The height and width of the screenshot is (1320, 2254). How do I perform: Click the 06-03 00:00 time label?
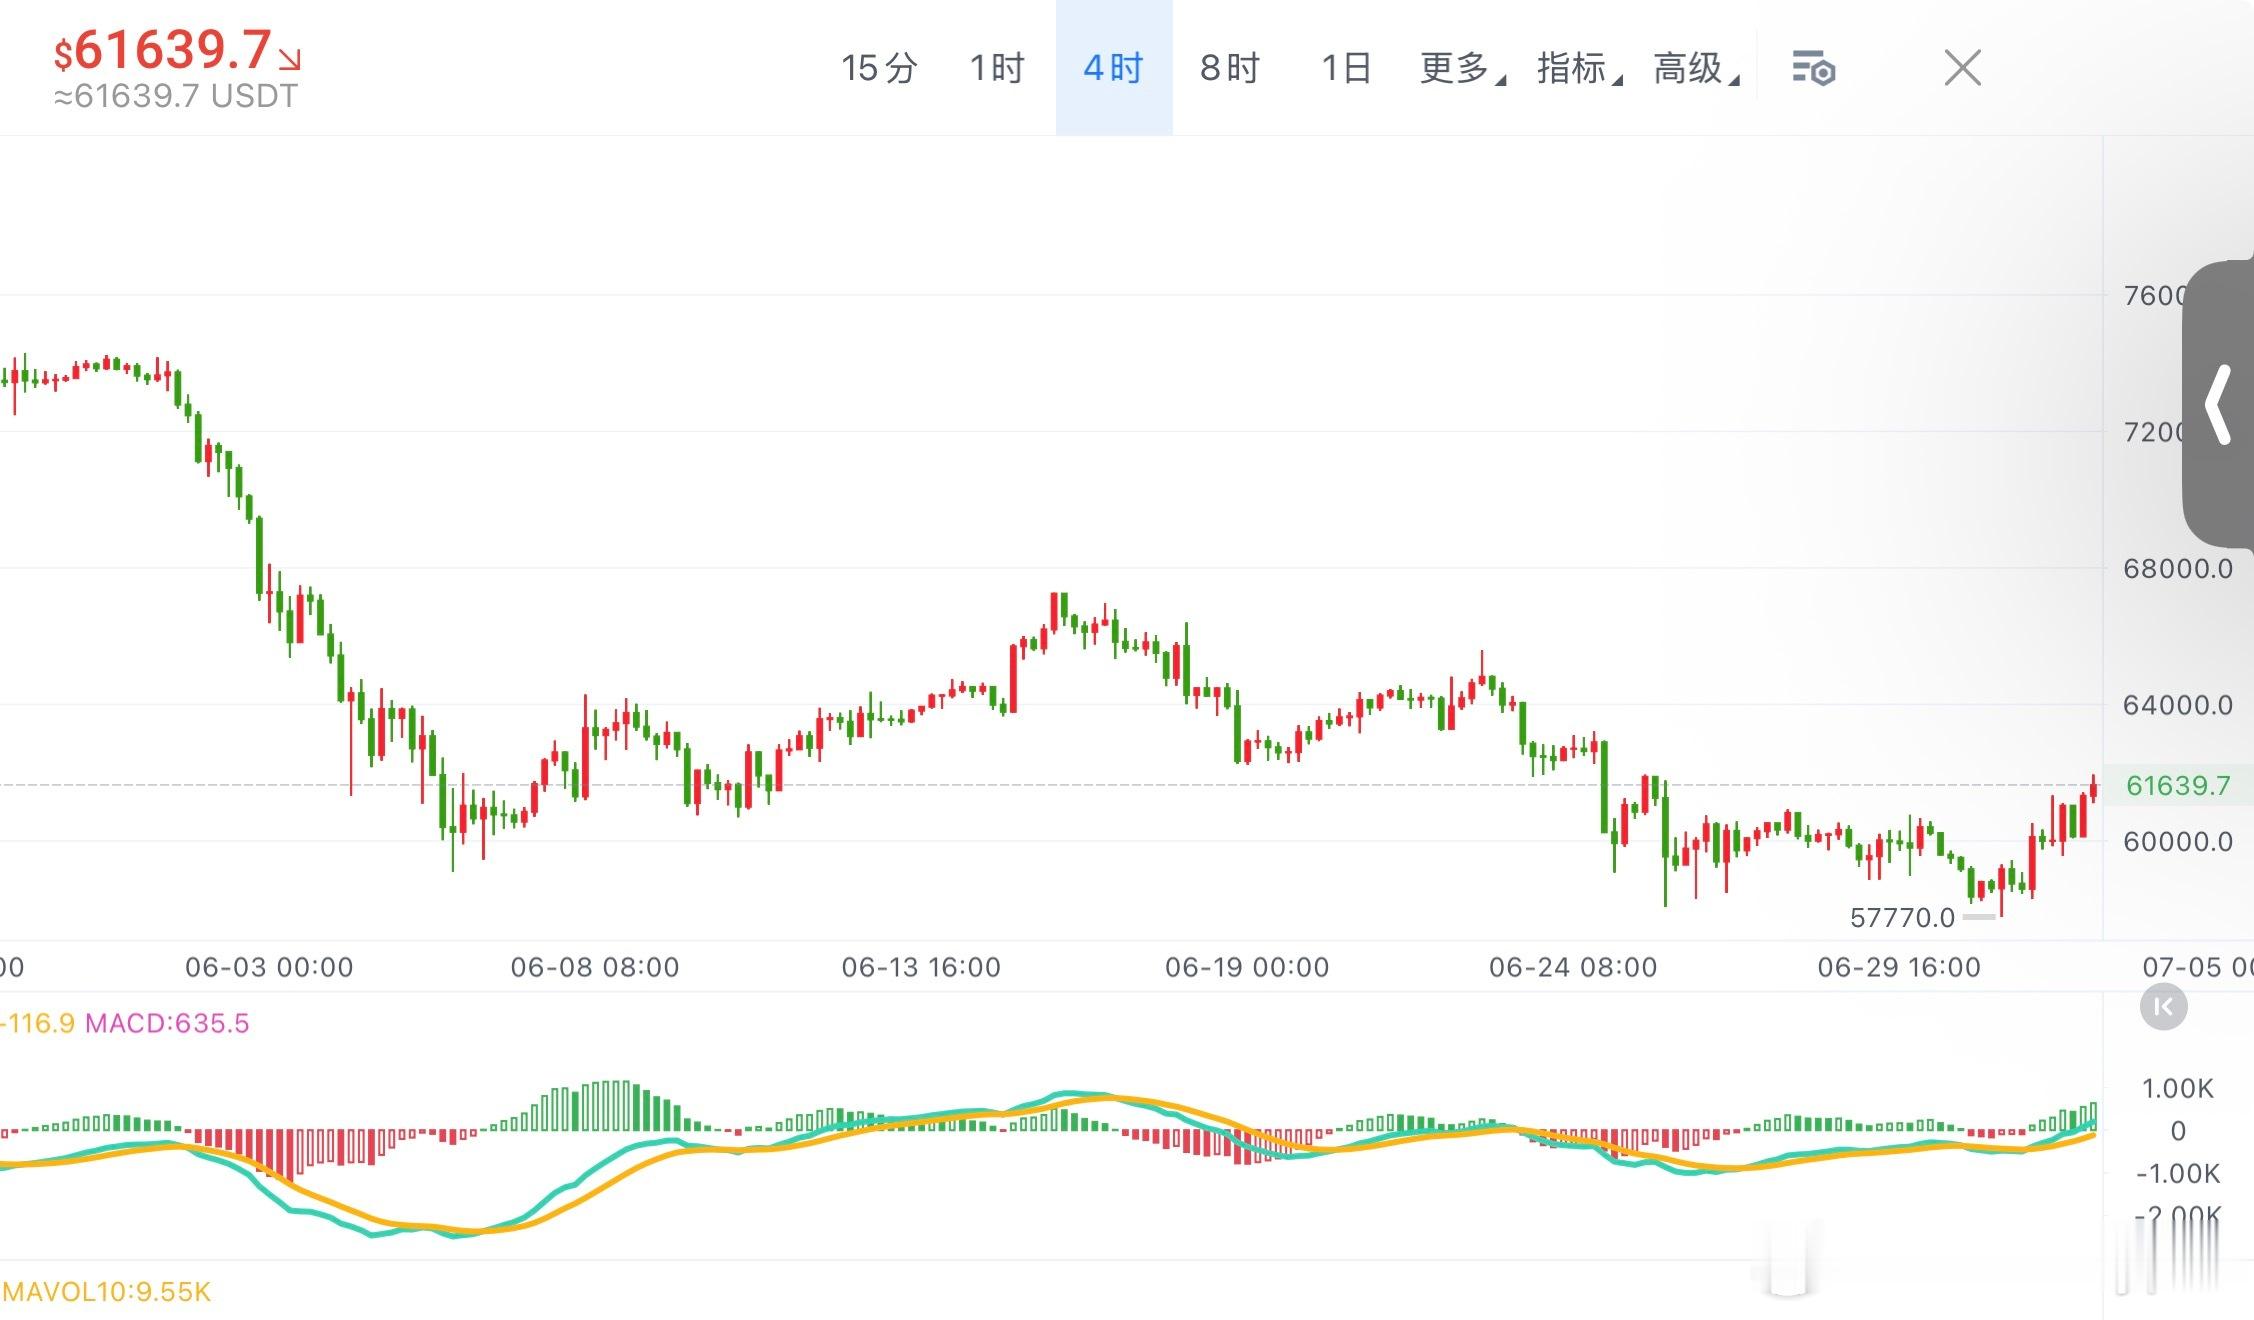[269, 967]
